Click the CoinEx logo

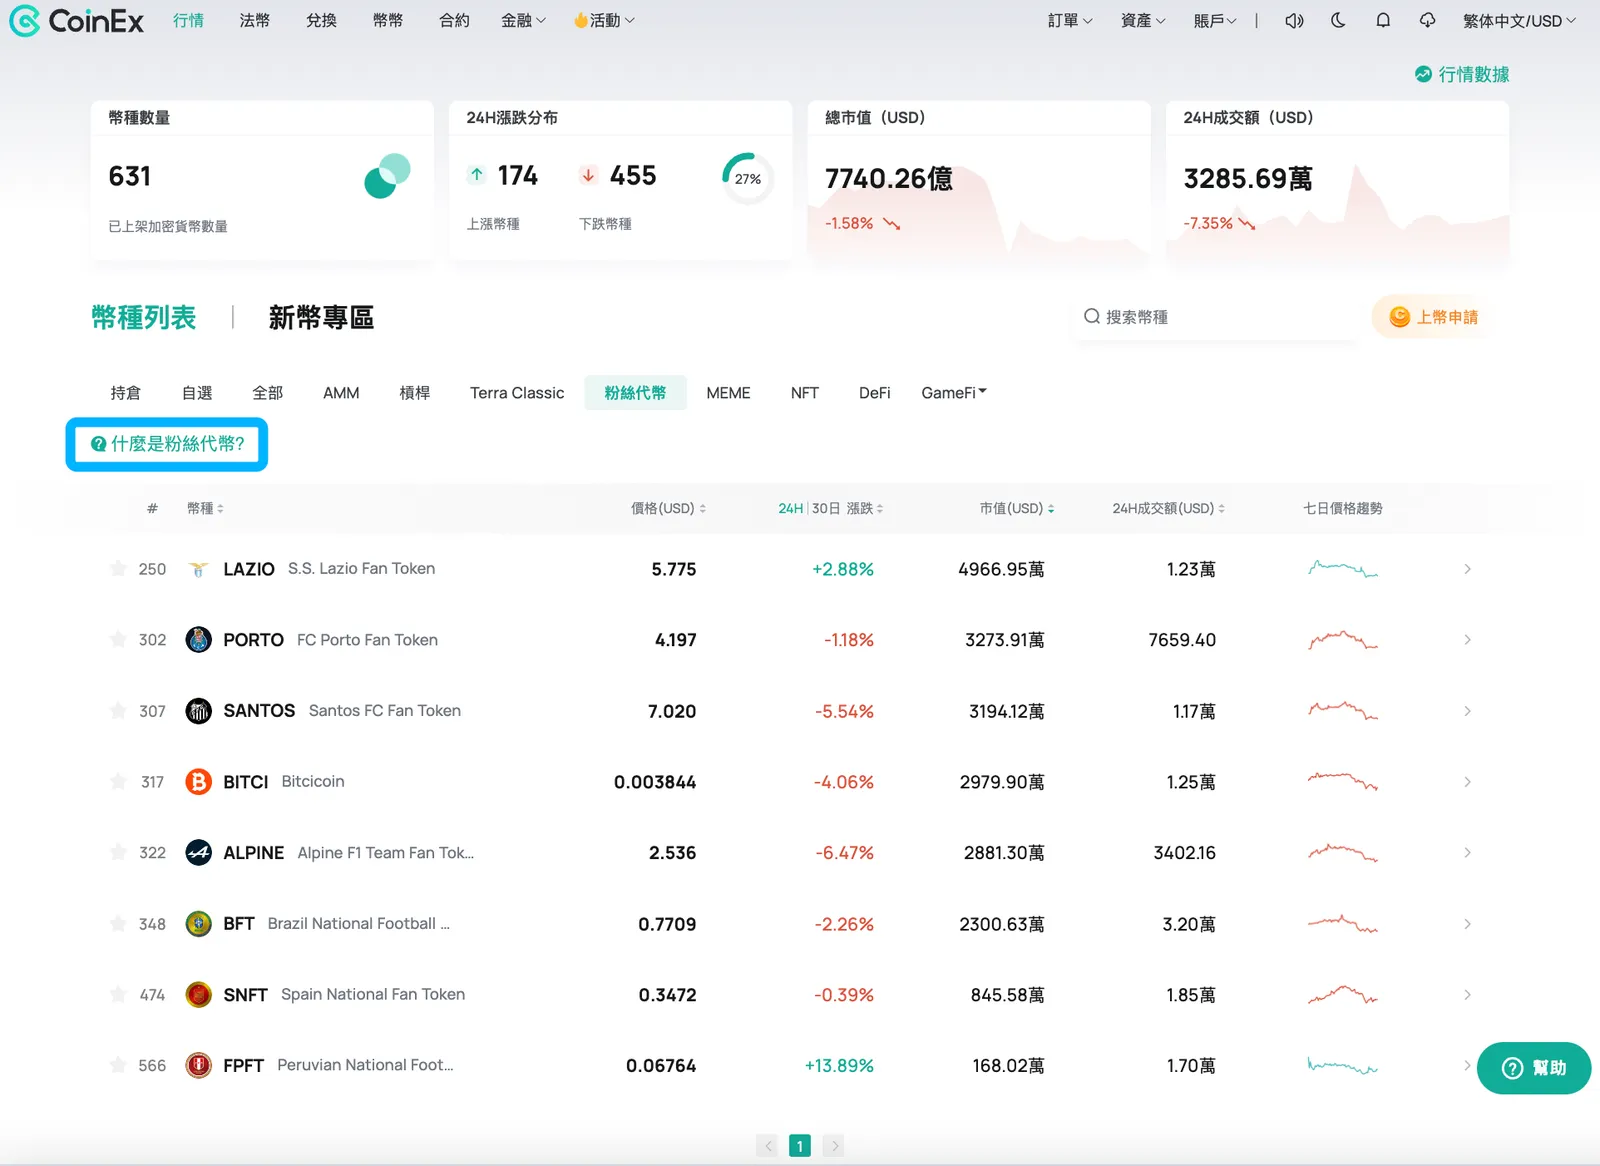point(76,20)
